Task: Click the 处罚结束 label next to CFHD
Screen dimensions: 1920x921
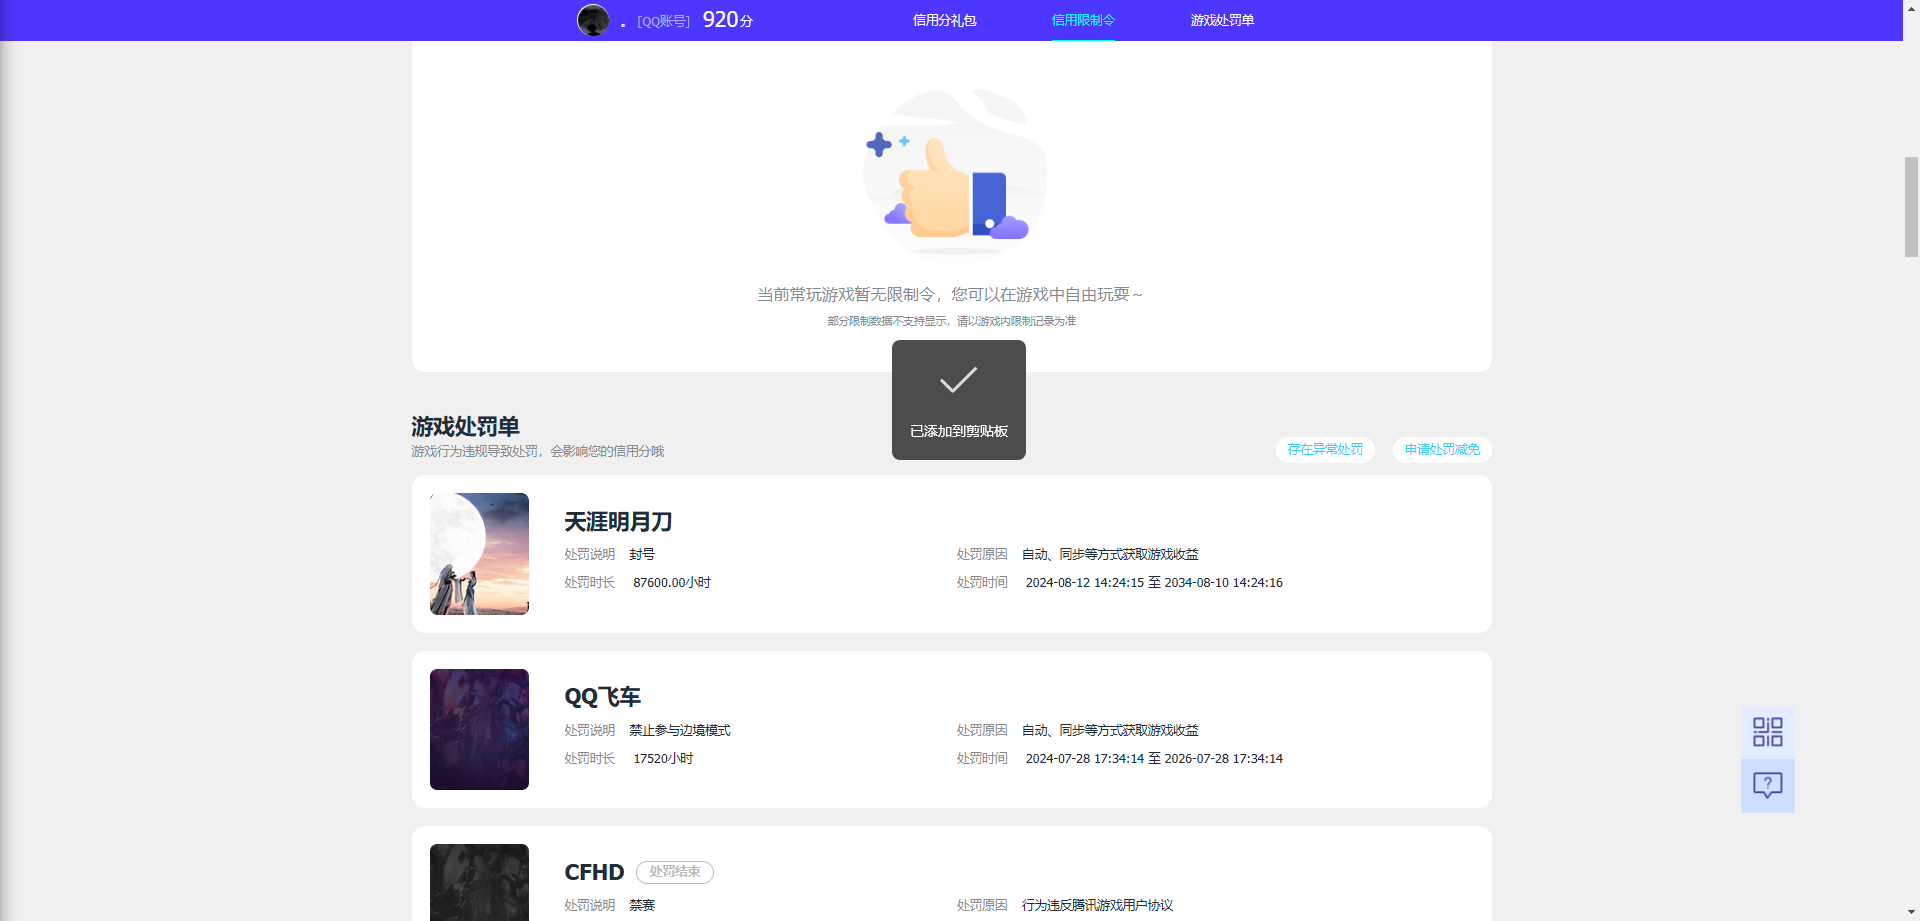Action: pos(674,872)
